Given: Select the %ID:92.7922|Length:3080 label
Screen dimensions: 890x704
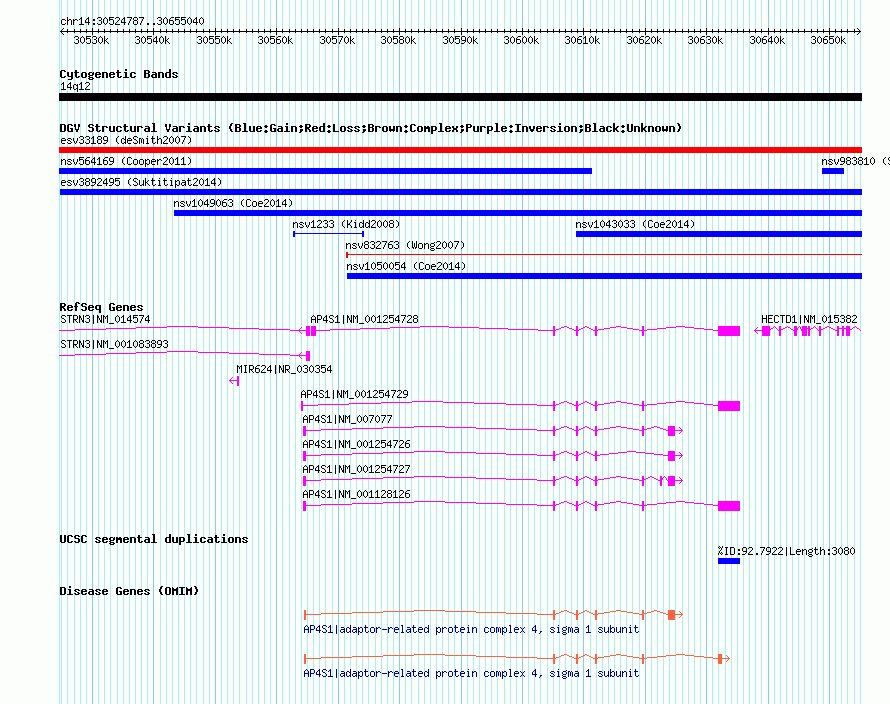Looking at the screenshot, I should (x=786, y=551).
